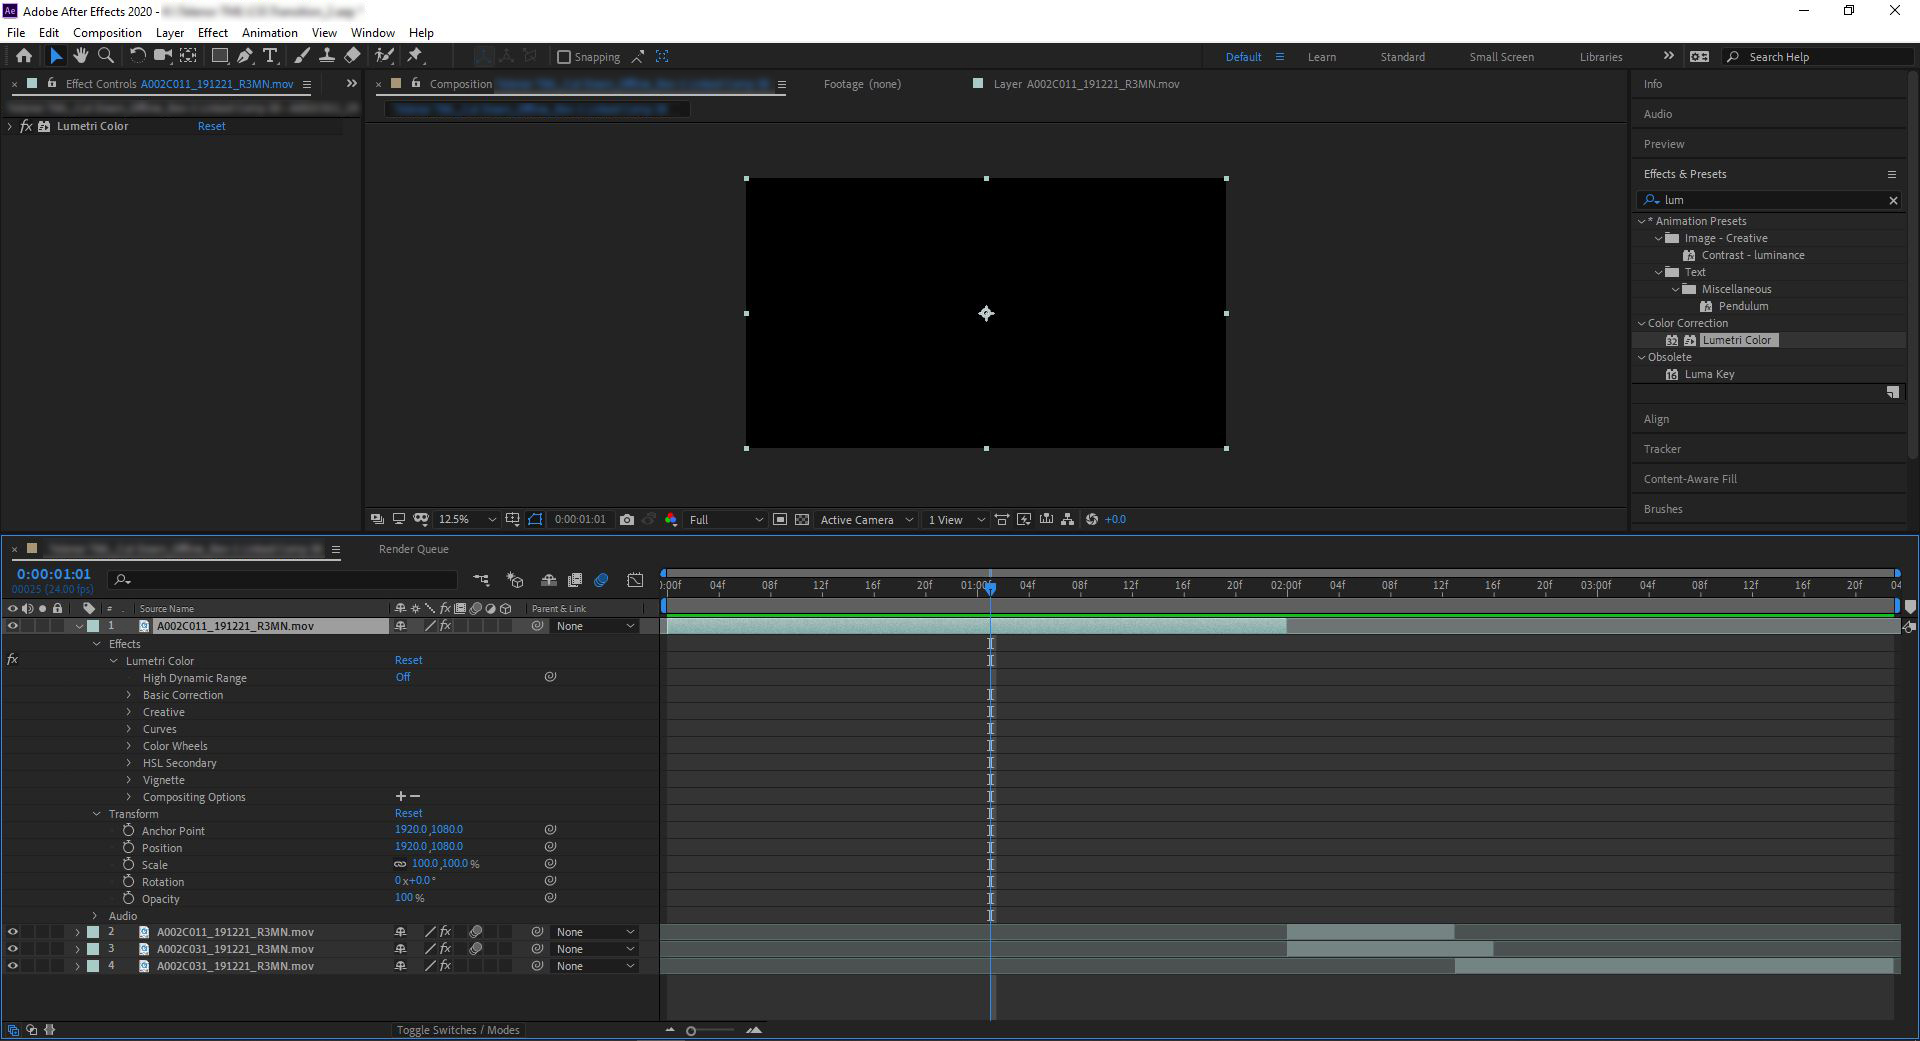Open the Active Camera view dropdown
The image size is (1920, 1041).
point(865,519)
